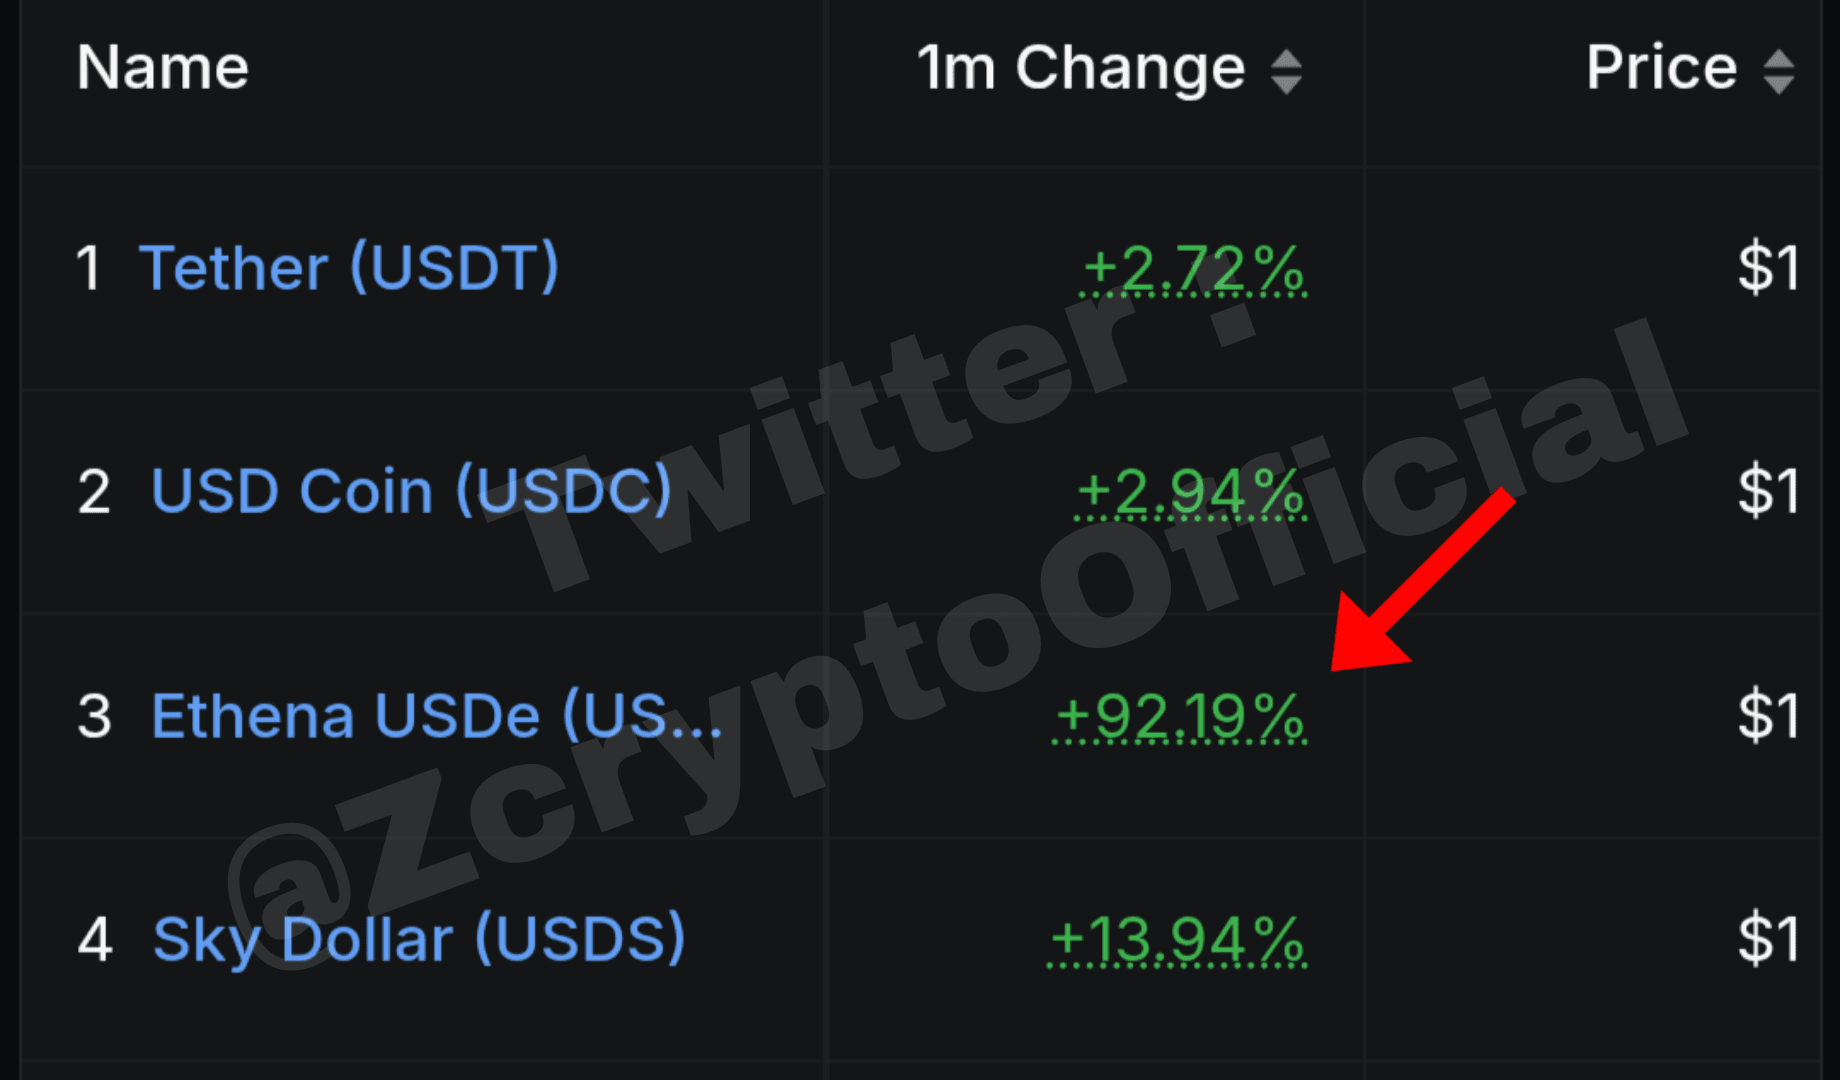Open USD Coin (USDC) link
Screen dimensions: 1840x1080
point(411,491)
